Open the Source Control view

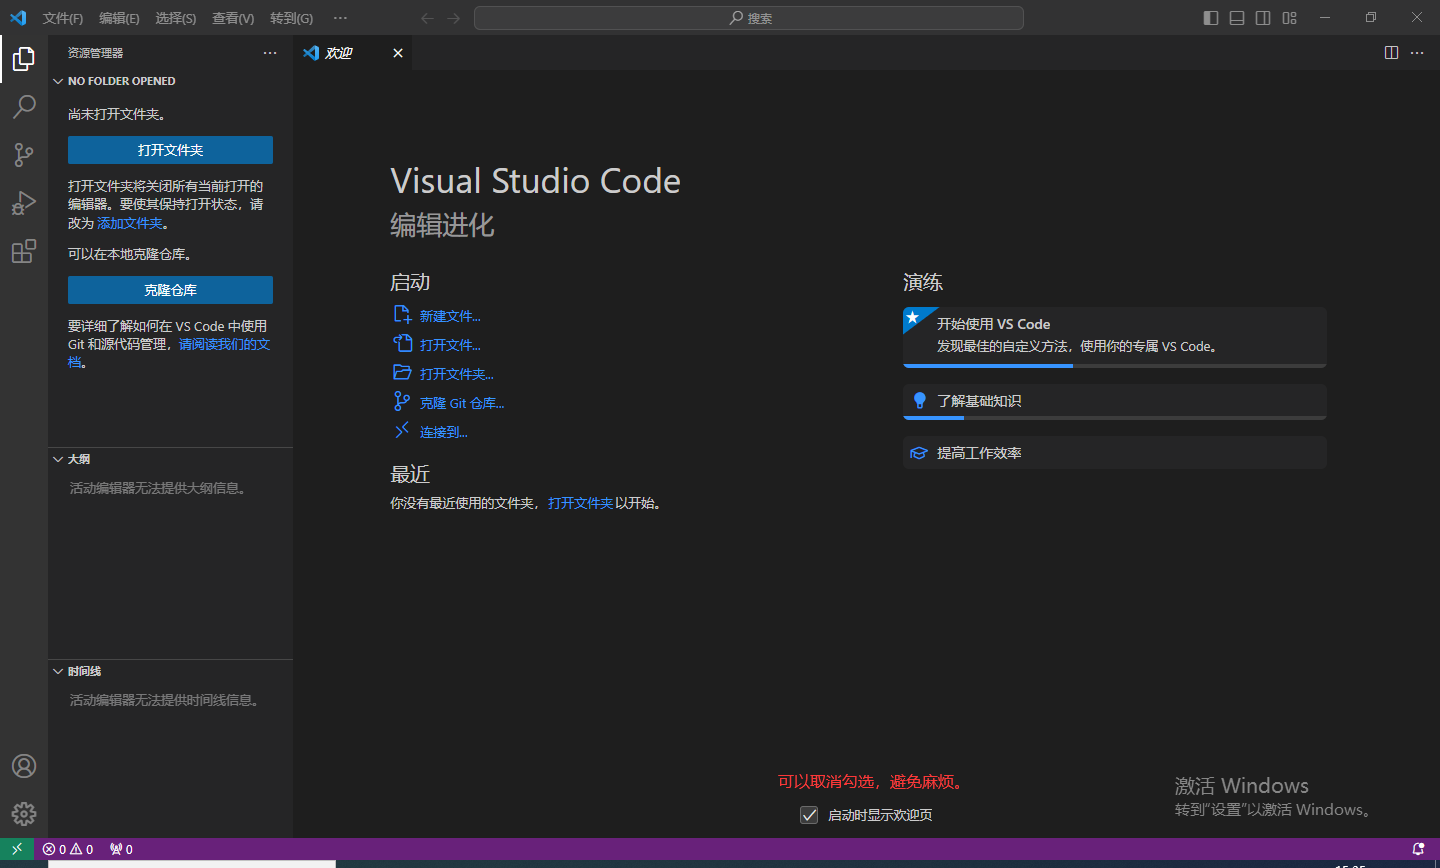[24, 155]
